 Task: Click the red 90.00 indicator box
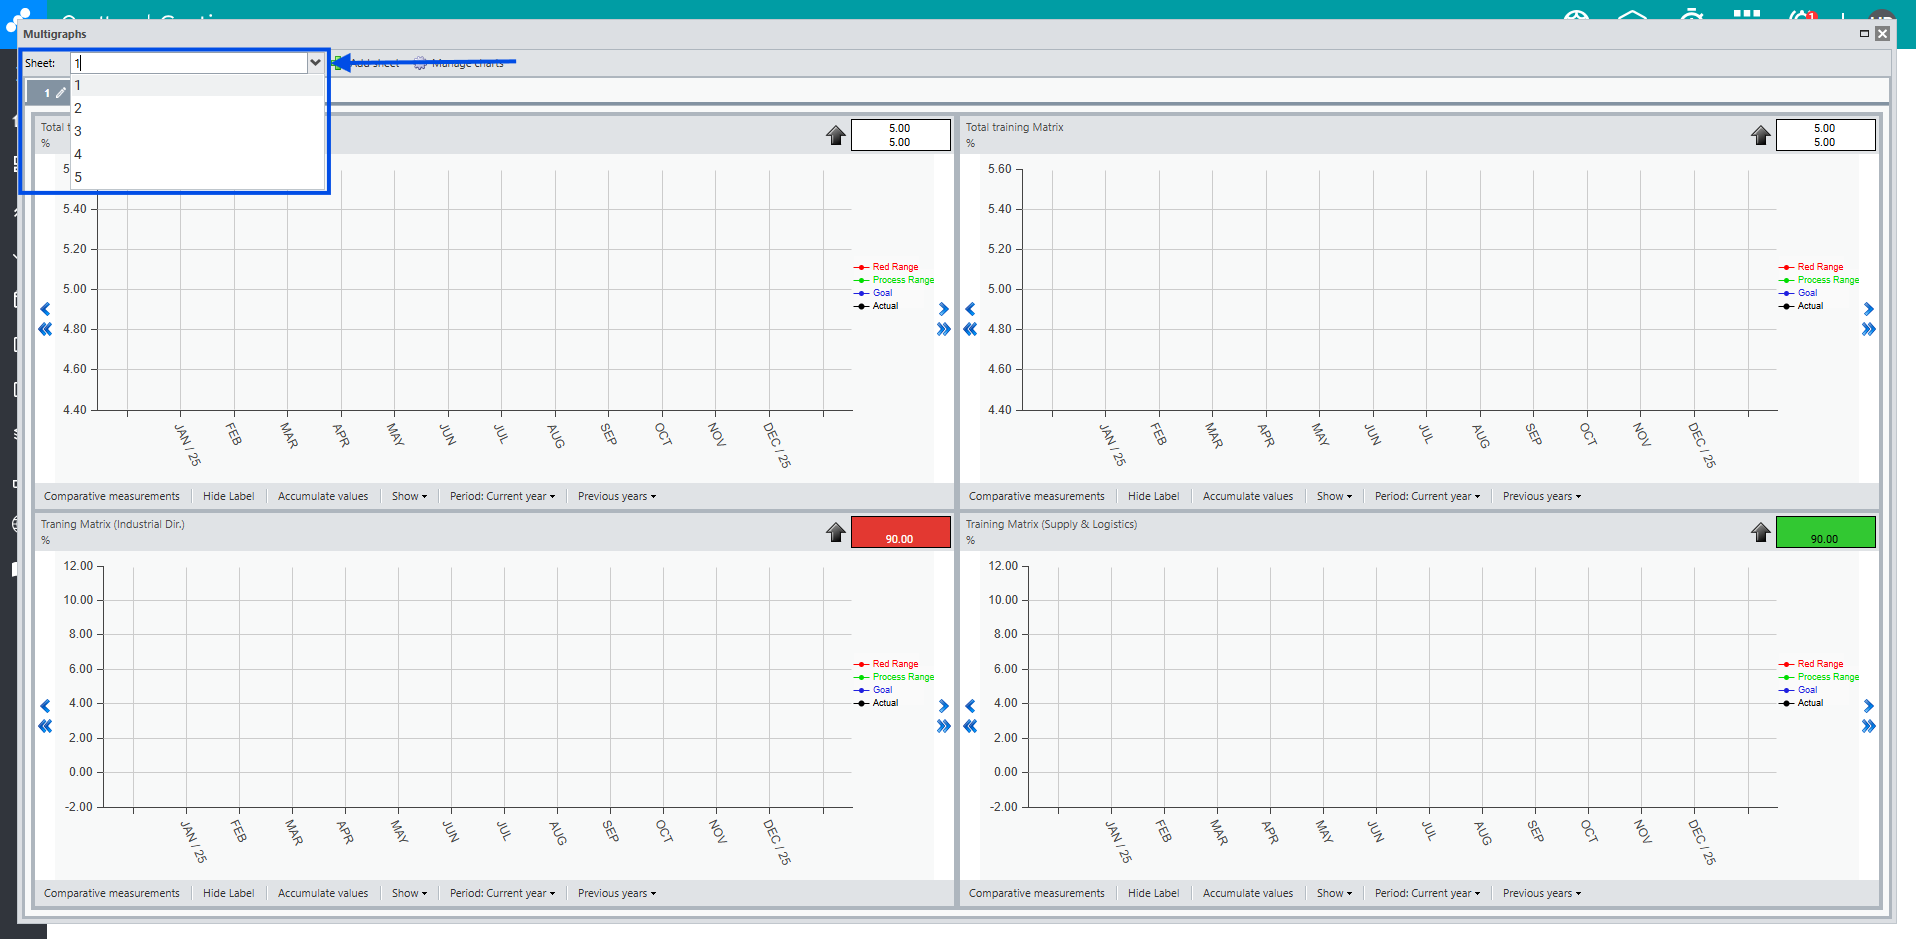click(x=900, y=532)
